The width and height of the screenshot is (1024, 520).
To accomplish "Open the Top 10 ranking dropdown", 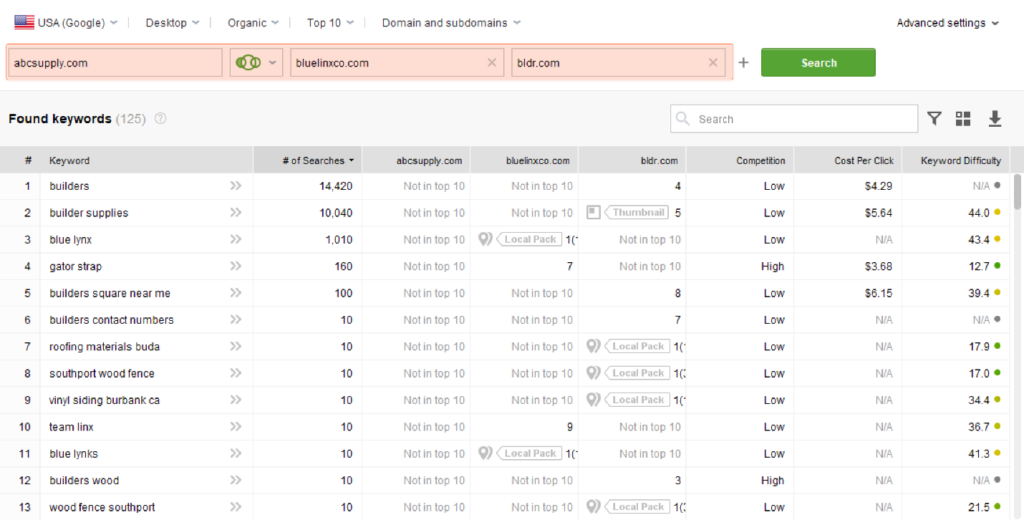I will pos(330,23).
